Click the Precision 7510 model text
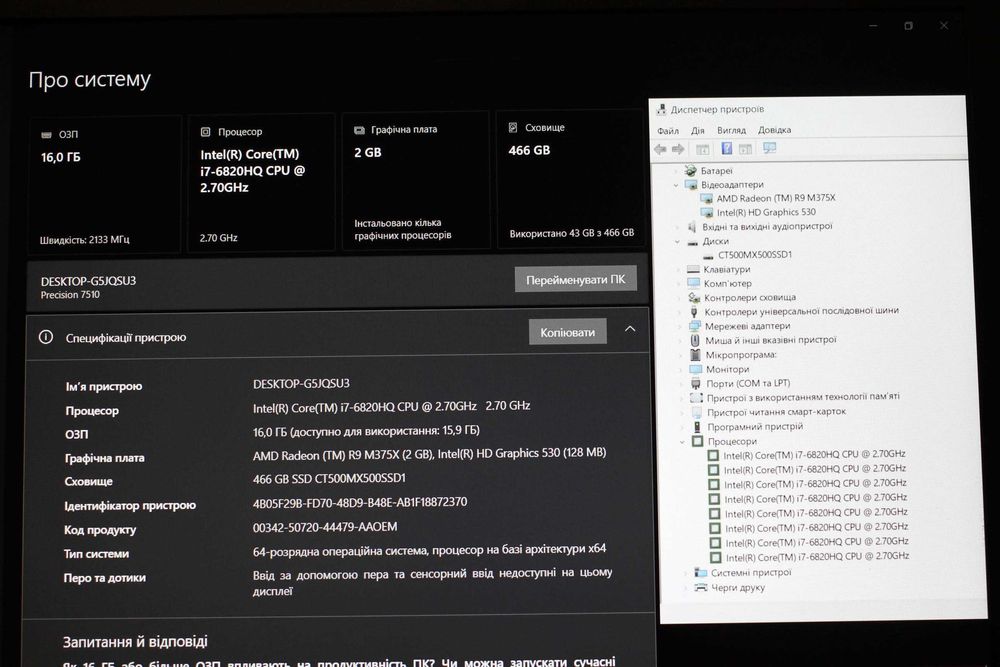Screen dimensions: 1000x667 (70, 295)
